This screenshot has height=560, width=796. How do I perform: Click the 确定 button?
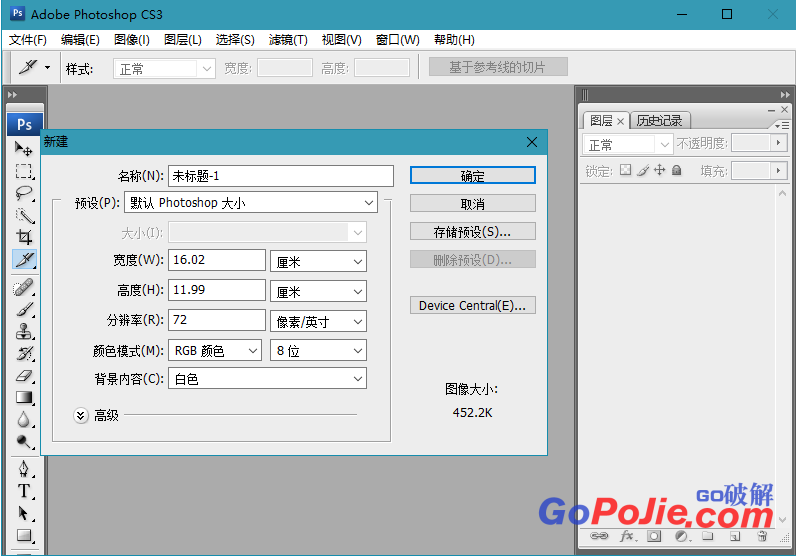click(473, 176)
